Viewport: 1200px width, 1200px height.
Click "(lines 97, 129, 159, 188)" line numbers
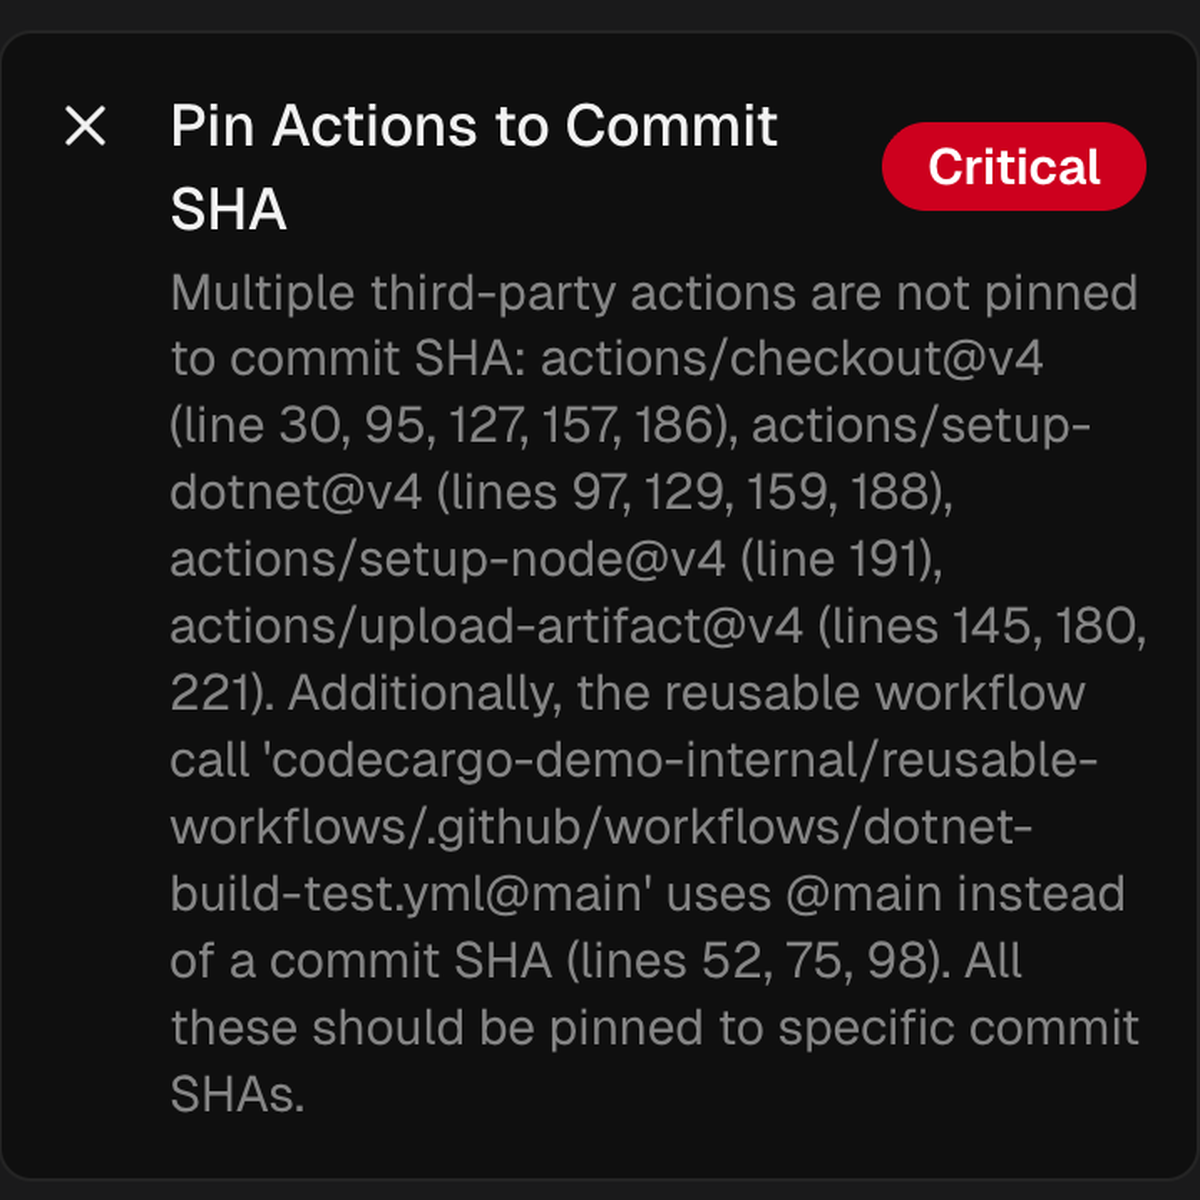(x=694, y=493)
